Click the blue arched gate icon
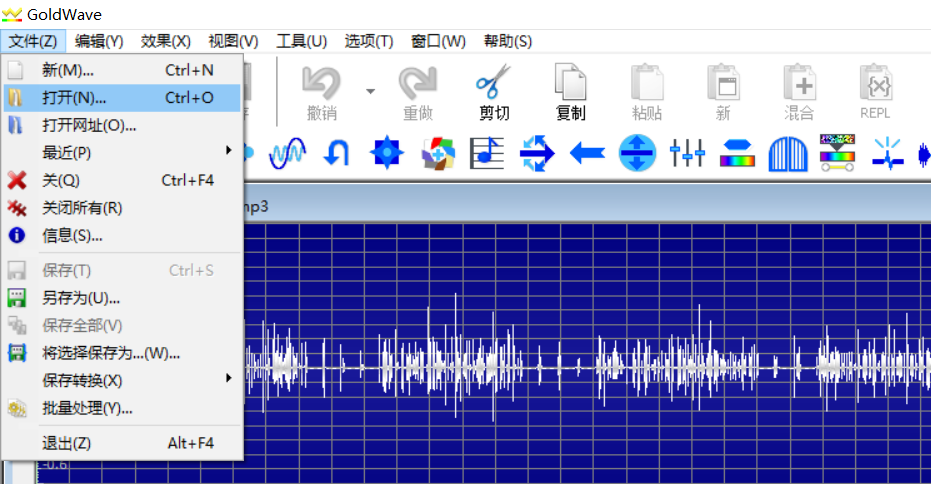The image size is (931, 484). [787, 154]
